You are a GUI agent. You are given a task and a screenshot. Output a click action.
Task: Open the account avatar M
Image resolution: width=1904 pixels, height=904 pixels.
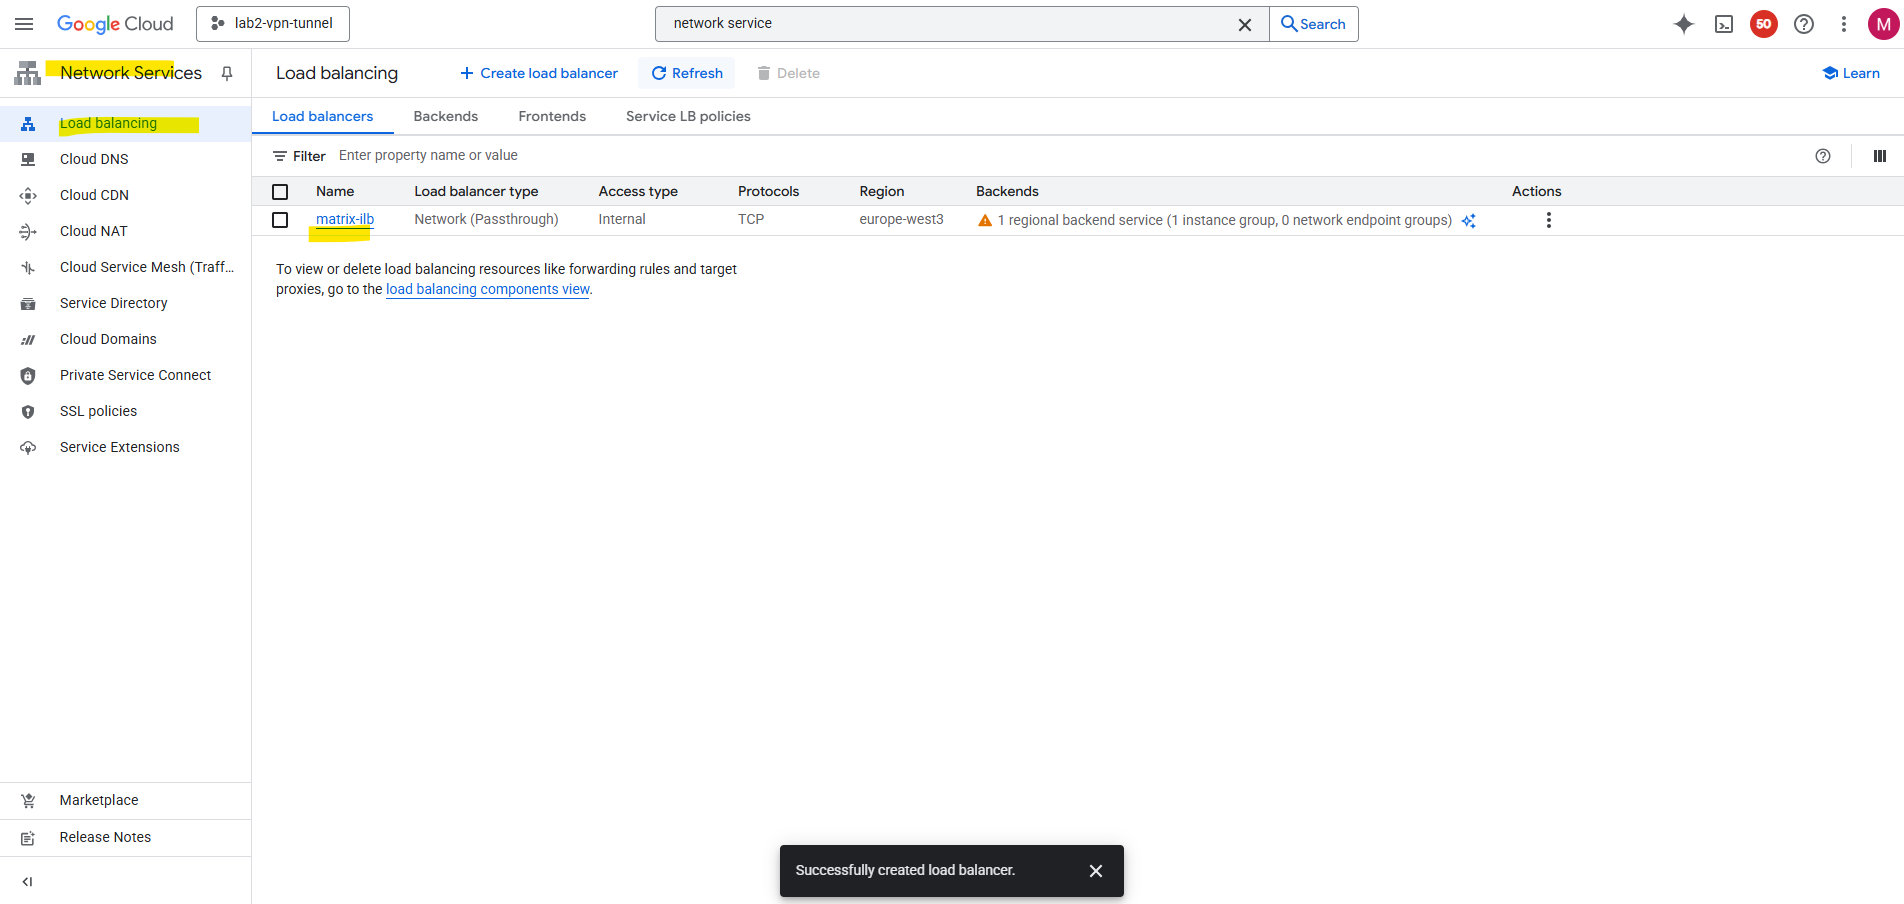click(1884, 24)
